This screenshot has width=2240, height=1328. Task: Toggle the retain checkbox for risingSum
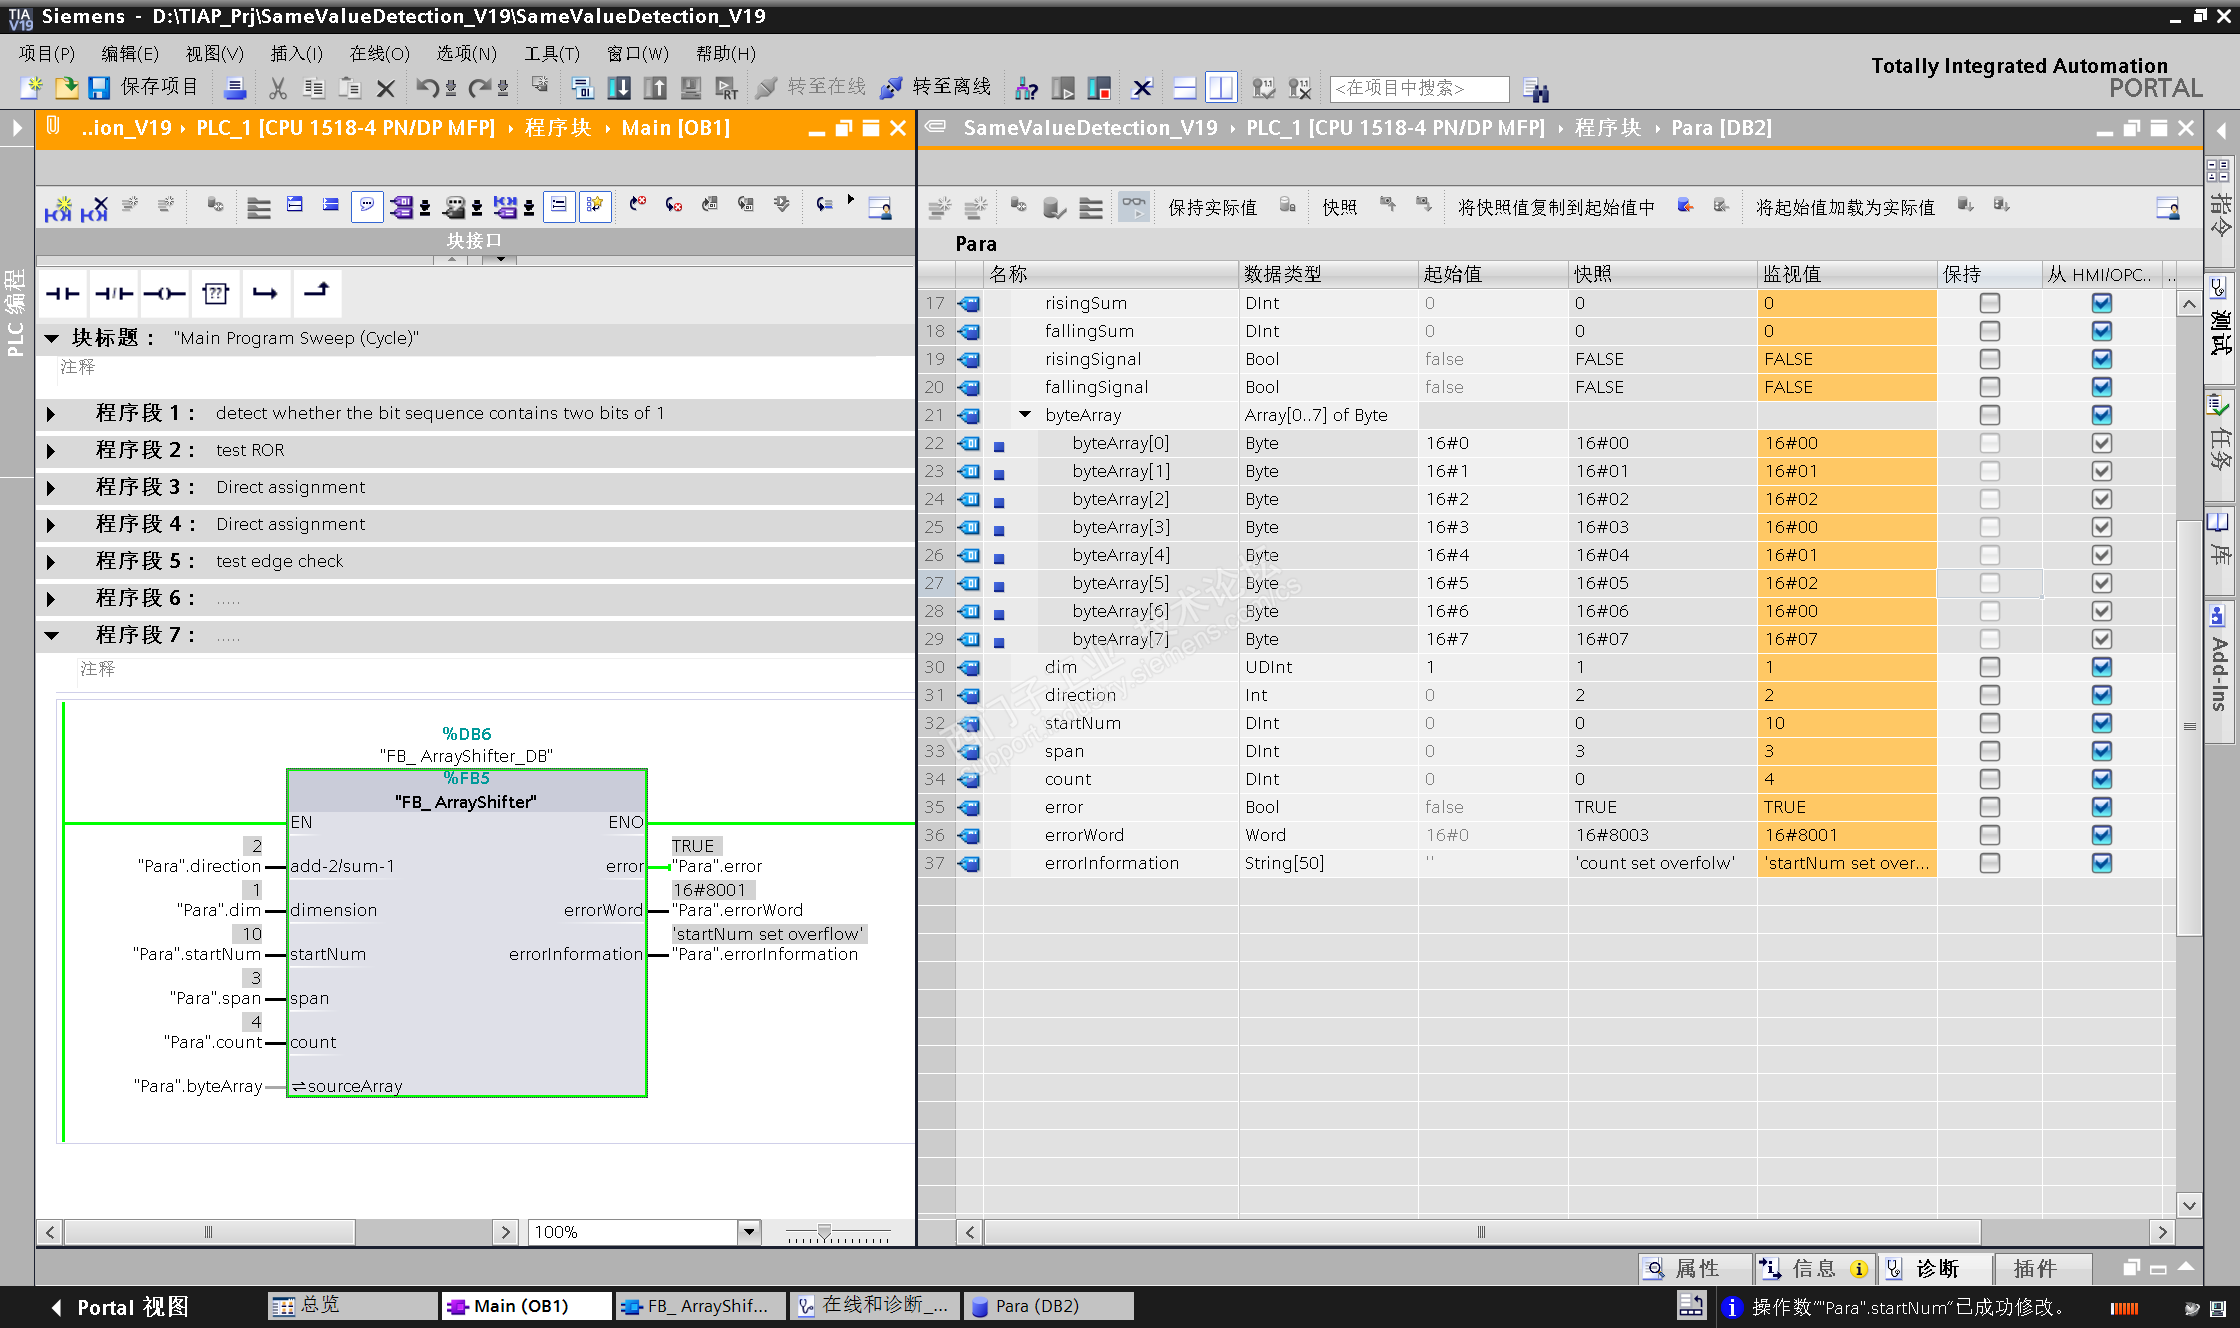1989,303
